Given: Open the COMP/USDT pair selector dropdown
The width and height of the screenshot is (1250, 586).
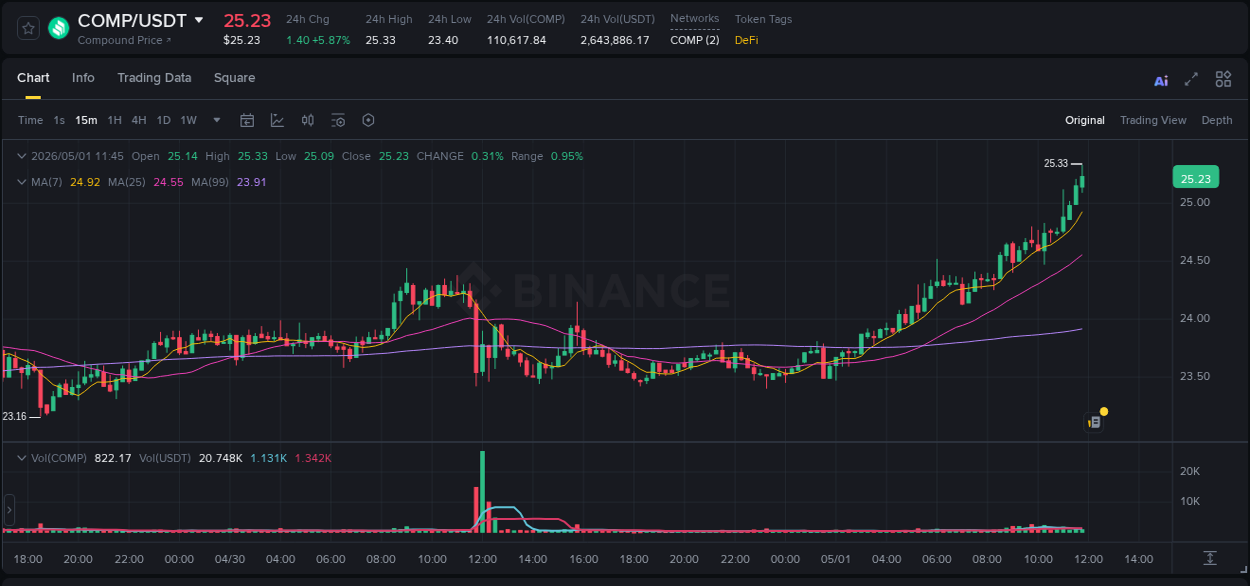Looking at the screenshot, I should pos(198,20).
